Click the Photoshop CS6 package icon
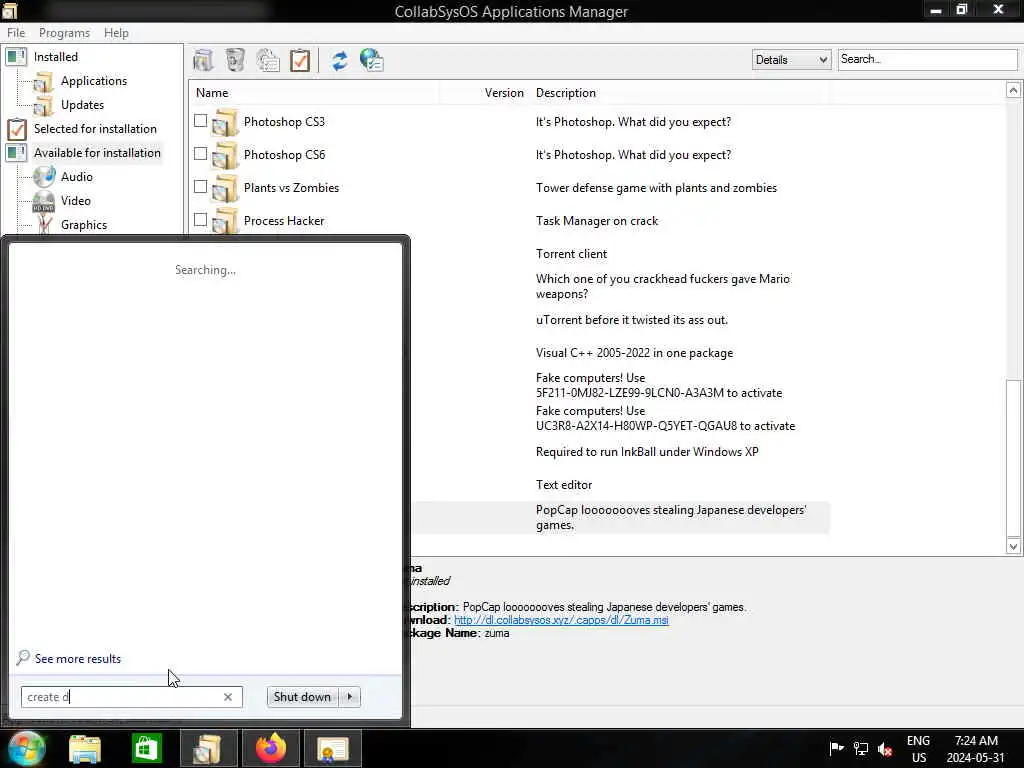This screenshot has height=768, width=1024. coord(225,155)
